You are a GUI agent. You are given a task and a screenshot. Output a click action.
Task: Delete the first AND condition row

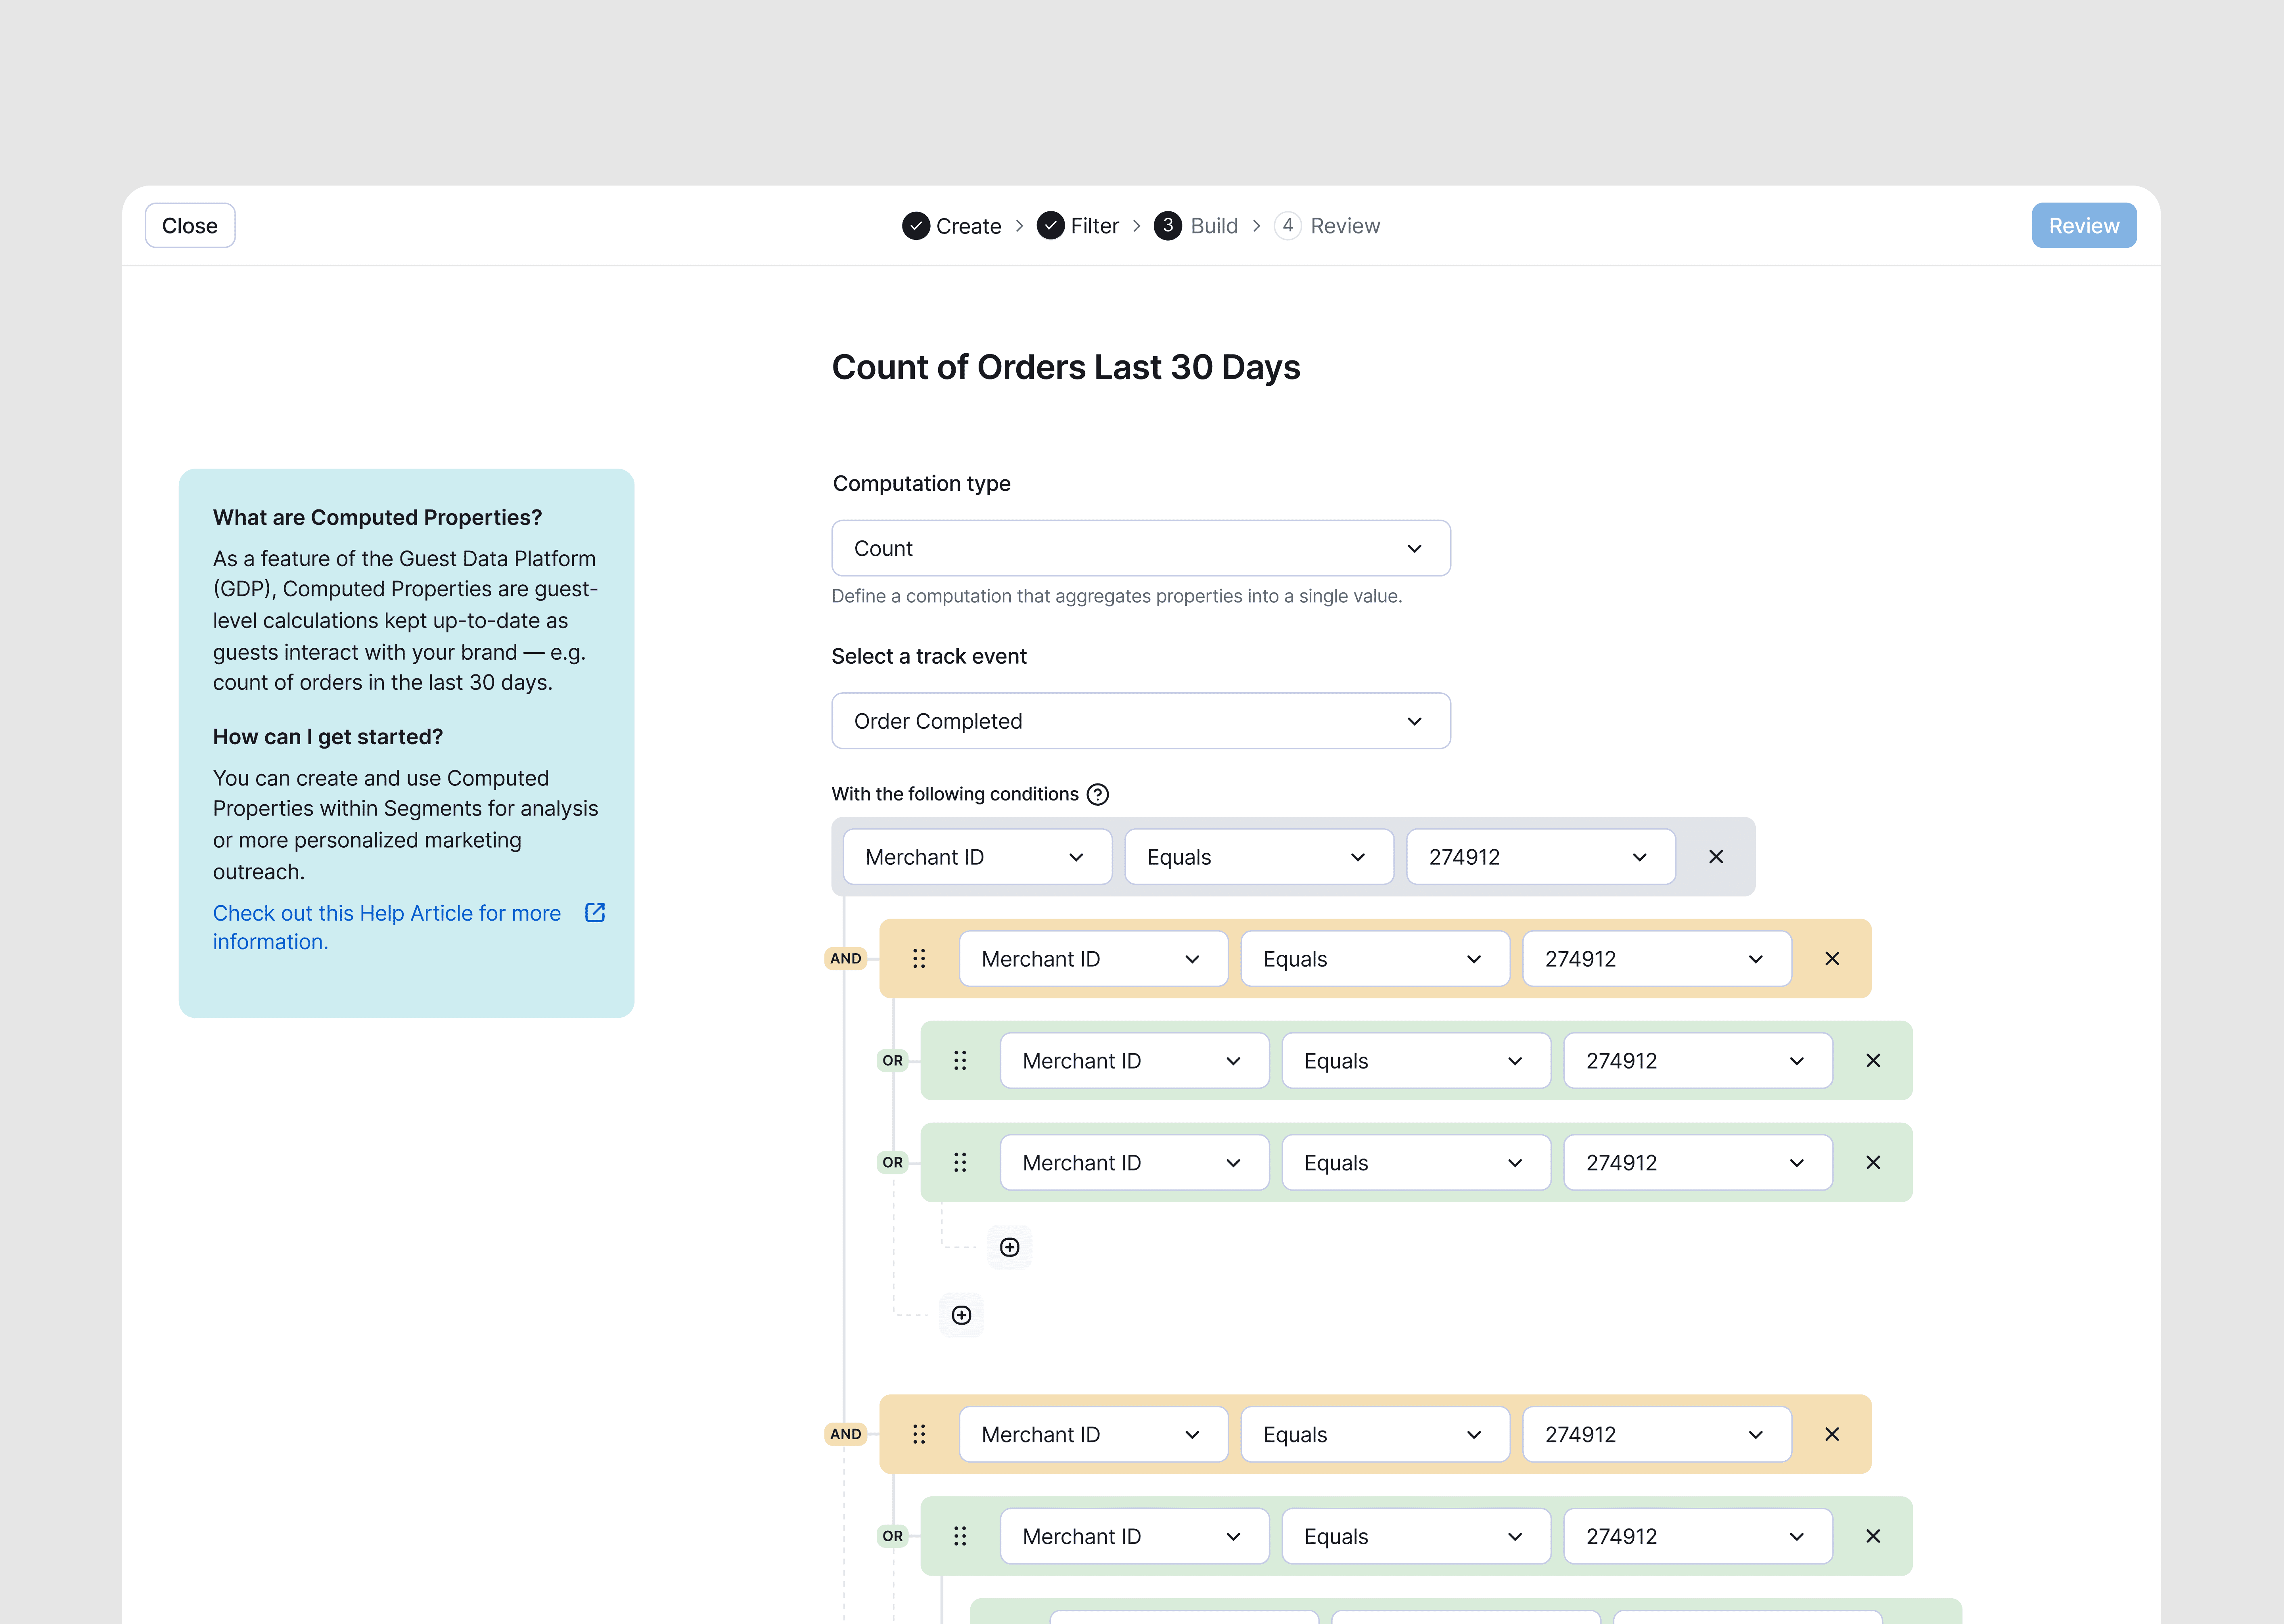pyautogui.click(x=1831, y=959)
